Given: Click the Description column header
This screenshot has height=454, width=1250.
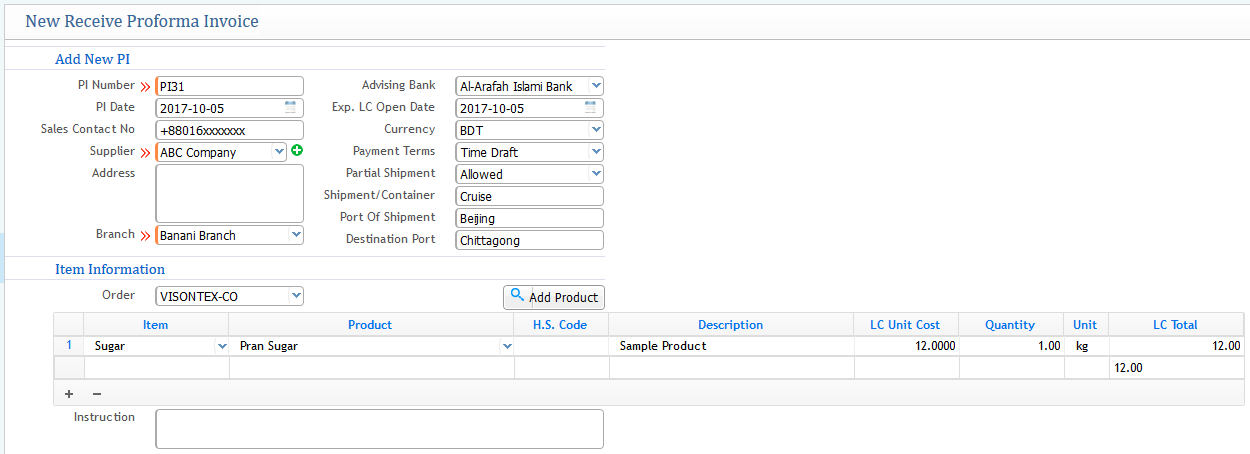Looking at the screenshot, I should pos(731,324).
